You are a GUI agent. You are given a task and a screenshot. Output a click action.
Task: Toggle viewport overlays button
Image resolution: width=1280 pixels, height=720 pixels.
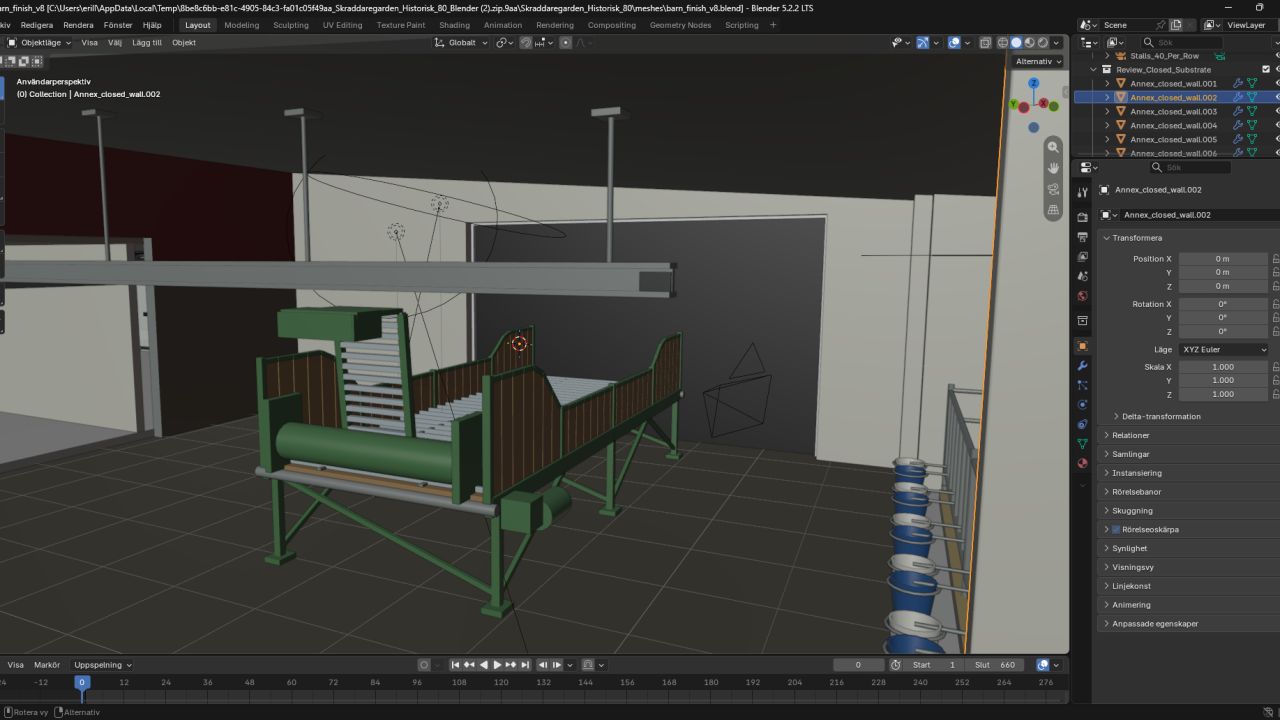(954, 43)
